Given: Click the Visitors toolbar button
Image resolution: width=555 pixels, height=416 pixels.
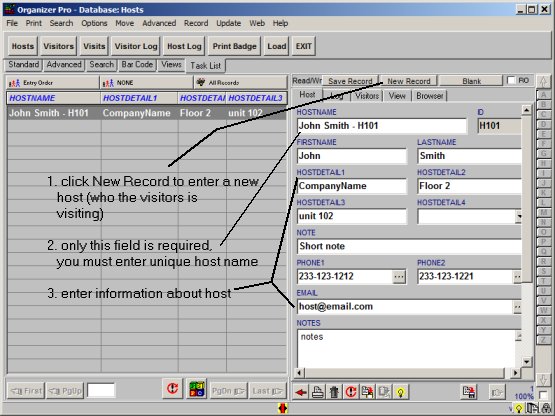Looking at the screenshot, I should (x=58, y=46).
